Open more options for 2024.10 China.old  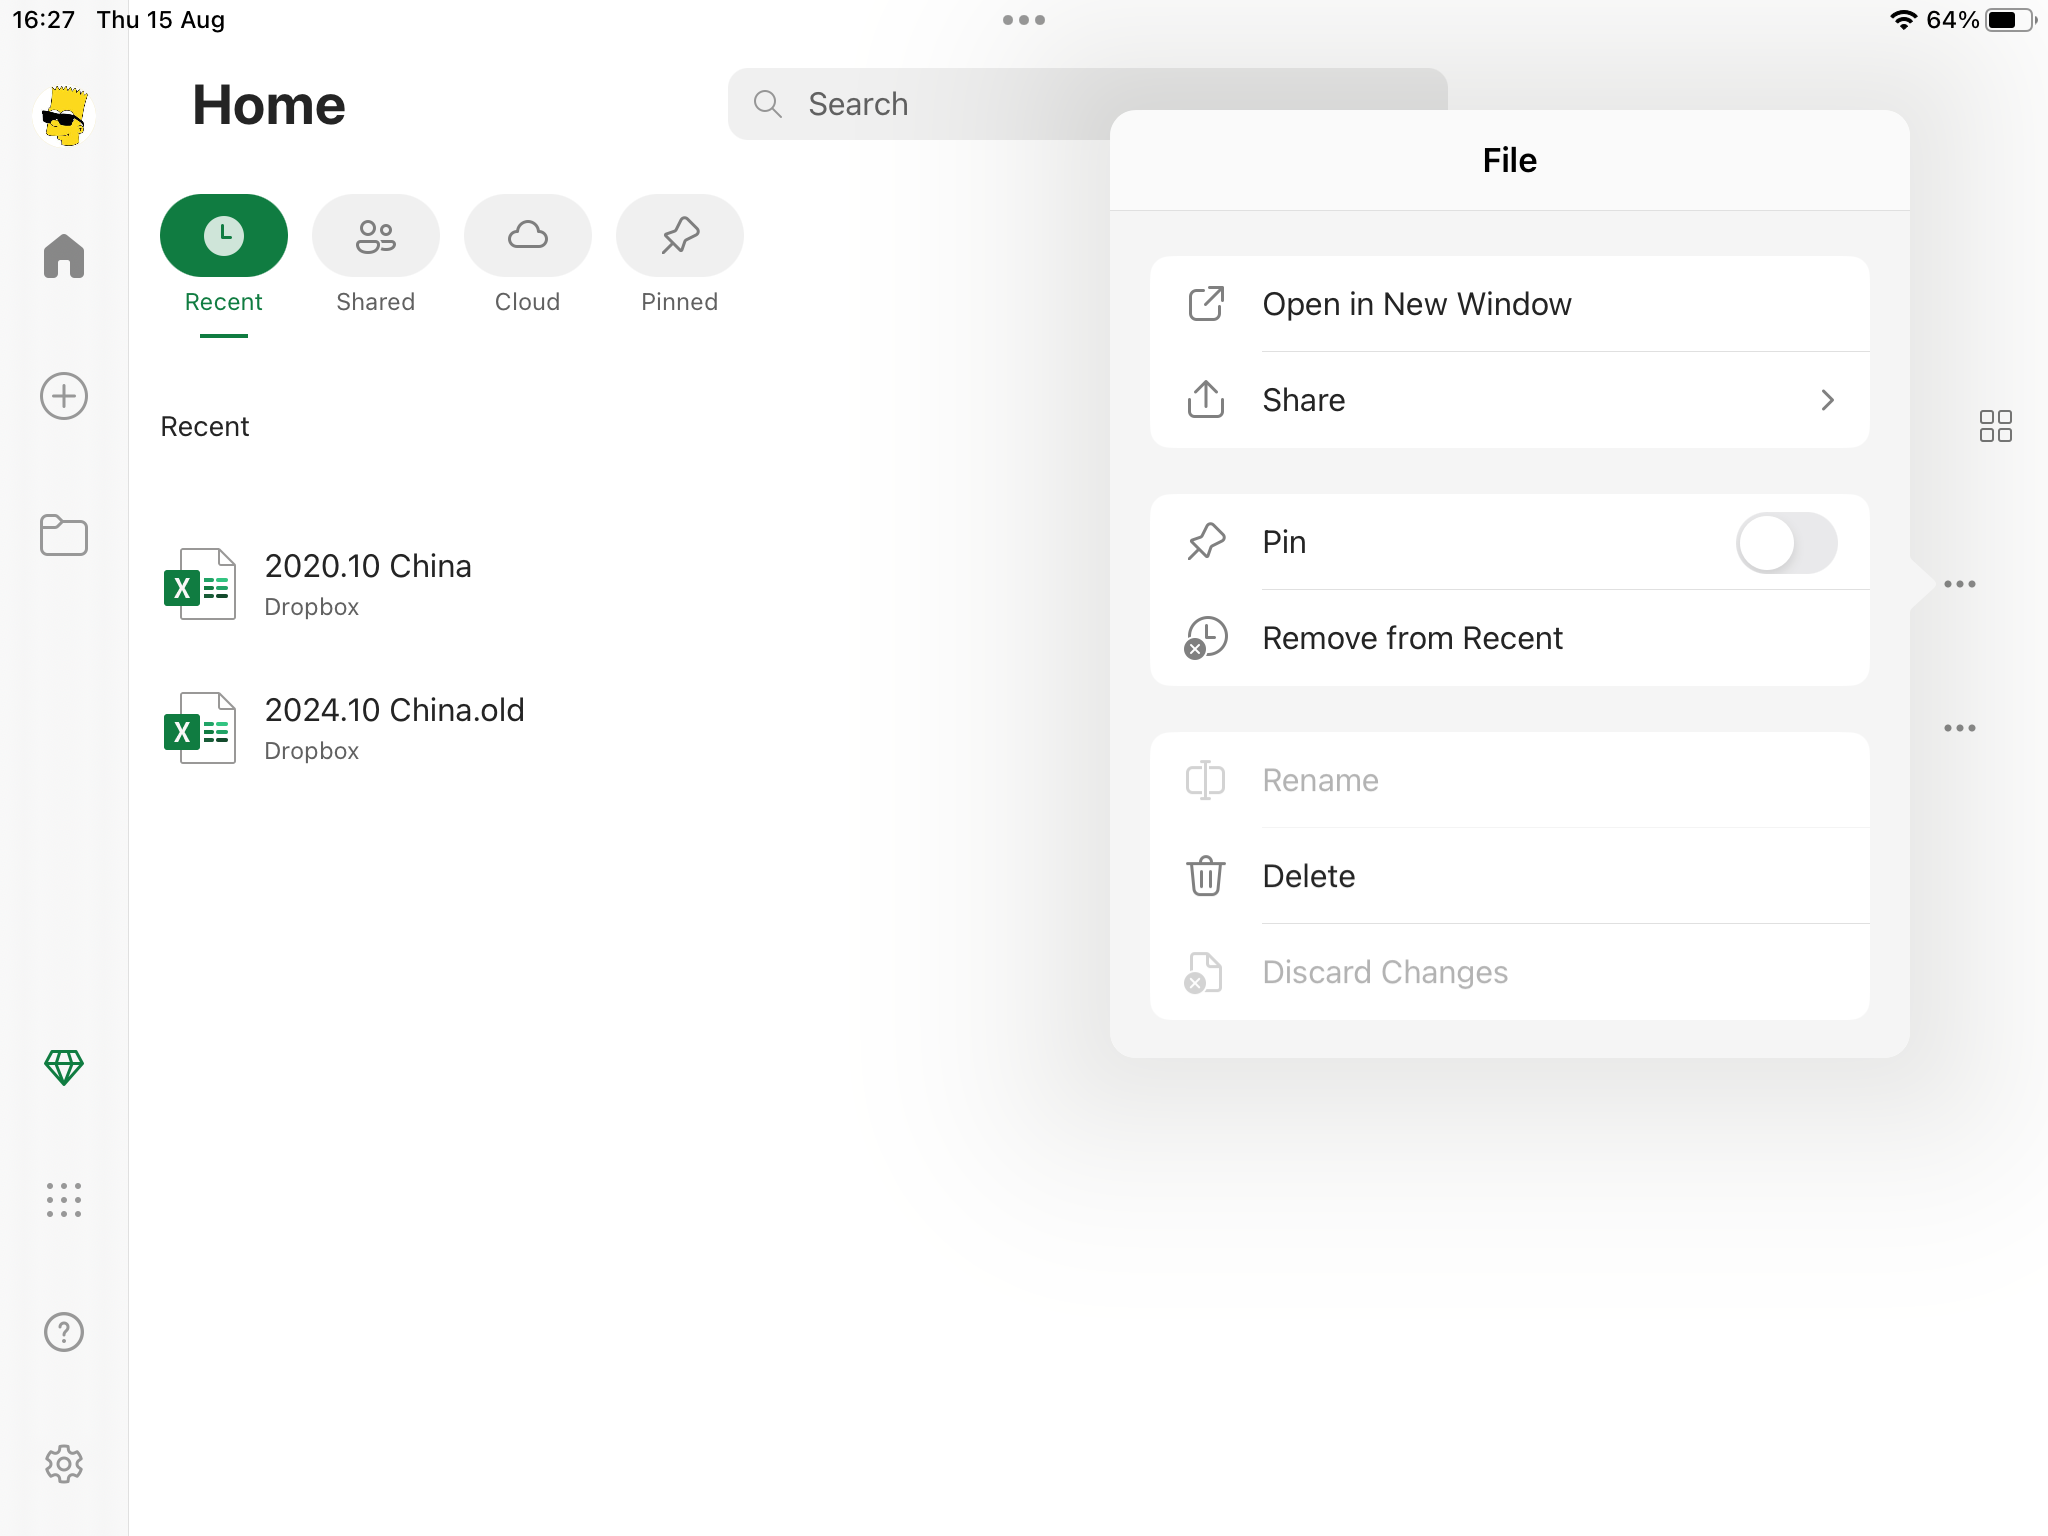pos(1959,728)
